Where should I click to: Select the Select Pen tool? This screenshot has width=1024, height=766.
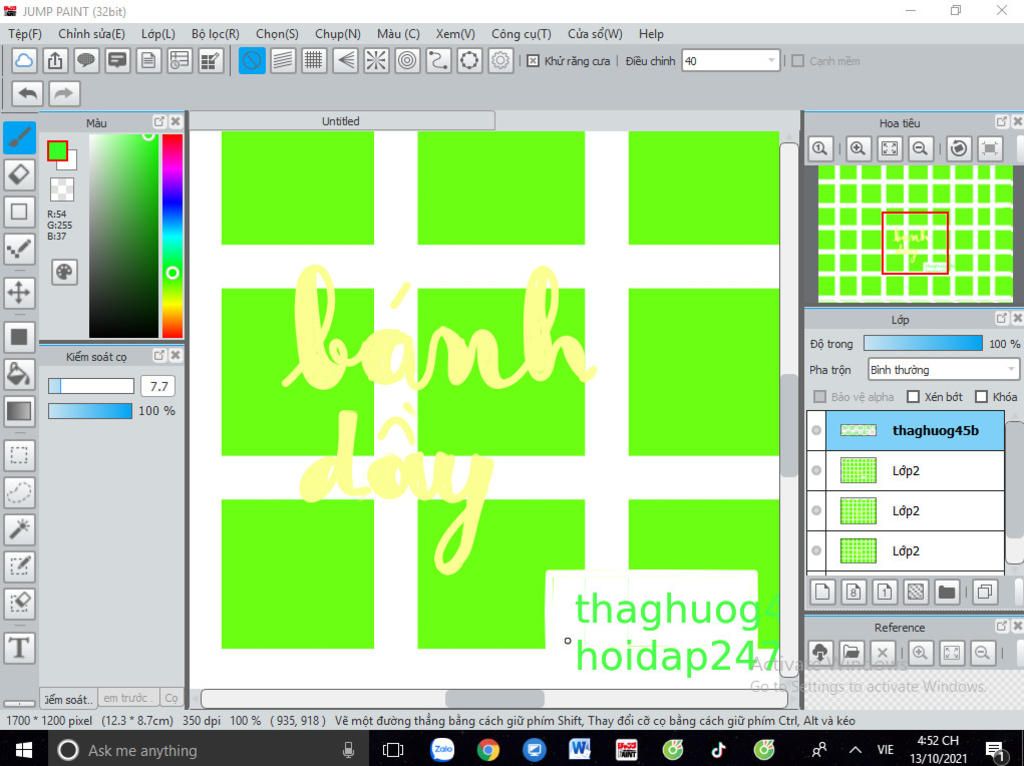19,566
